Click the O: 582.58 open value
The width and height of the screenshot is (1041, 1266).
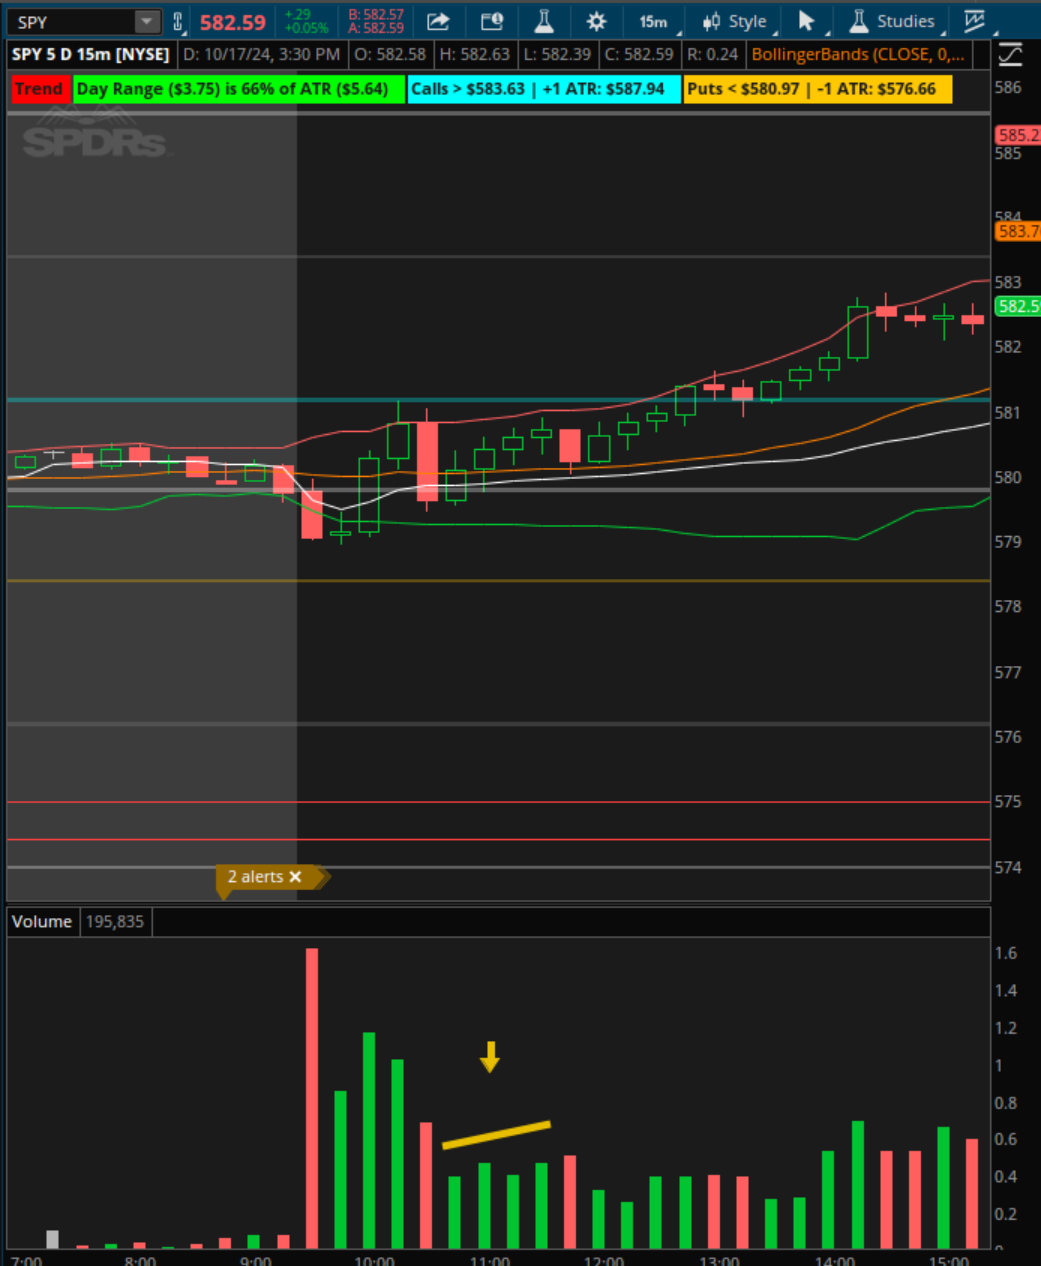point(390,55)
